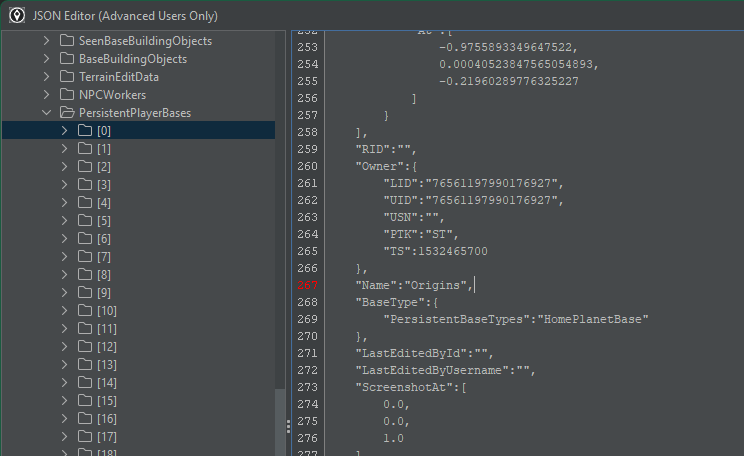Select the [16] tree item
Image resolution: width=744 pixels, height=456 pixels.
point(106,419)
